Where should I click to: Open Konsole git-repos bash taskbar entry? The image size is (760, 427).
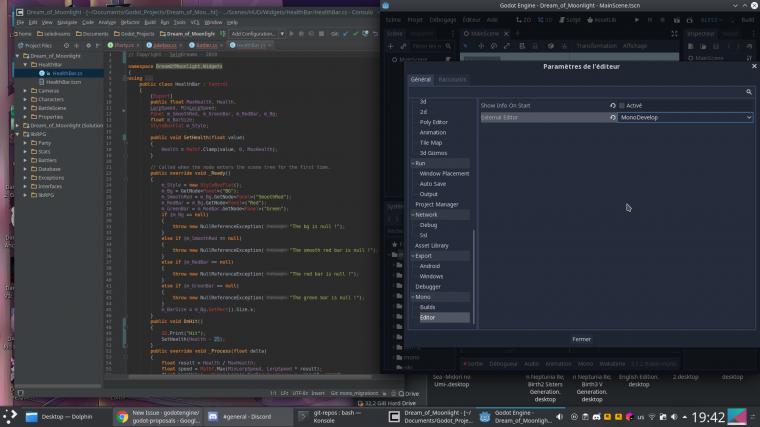tap(339, 417)
